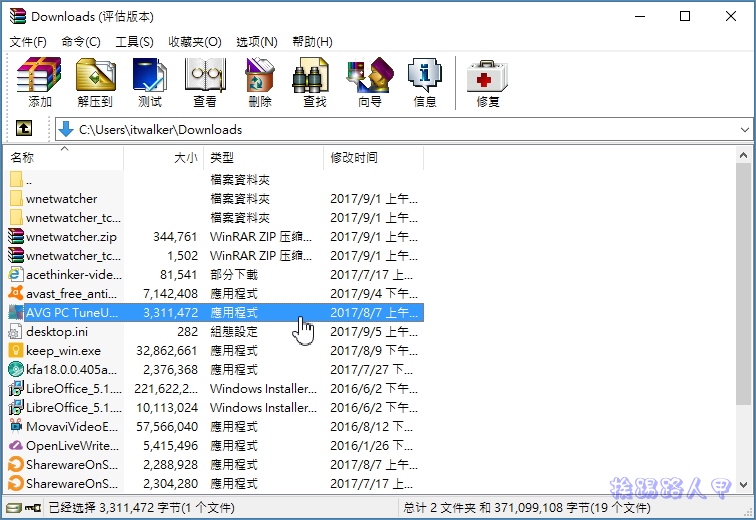This screenshot has height=520, width=756.
Task: Select MovaviVideoE file icon
Action: tap(15, 426)
